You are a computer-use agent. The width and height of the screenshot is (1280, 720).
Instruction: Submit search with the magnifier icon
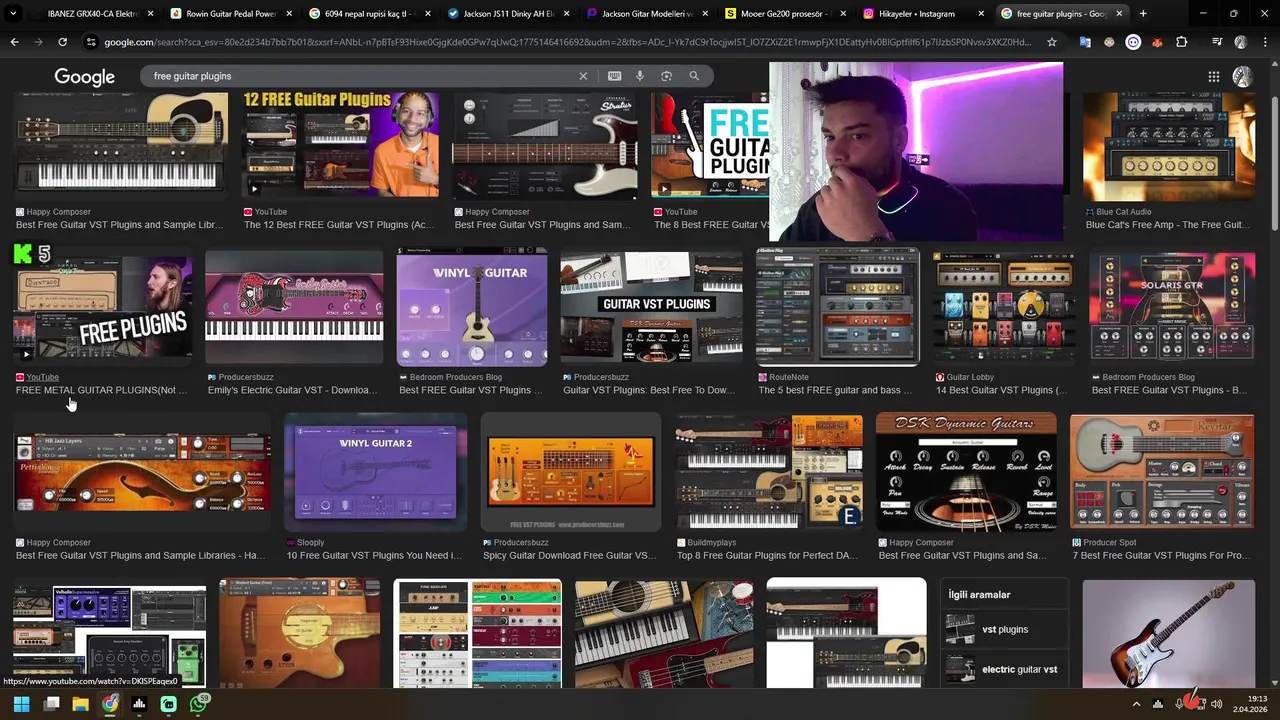coord(694,76)
